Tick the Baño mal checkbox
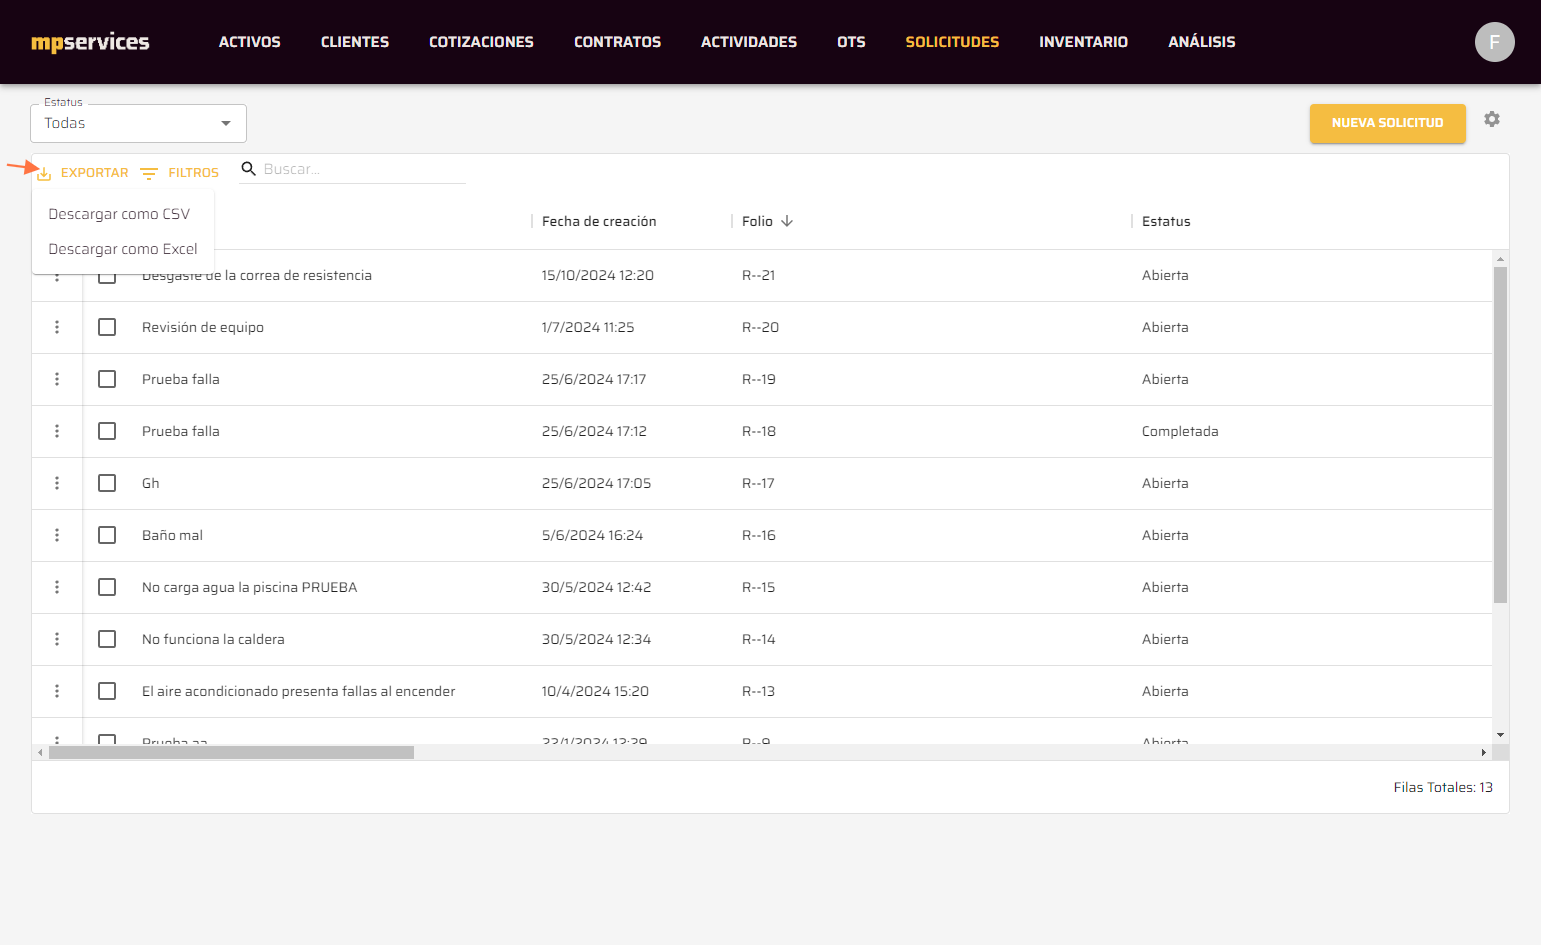Image resolution: width=1541 pixels, height=945 pixels. (x=107, y=535)
